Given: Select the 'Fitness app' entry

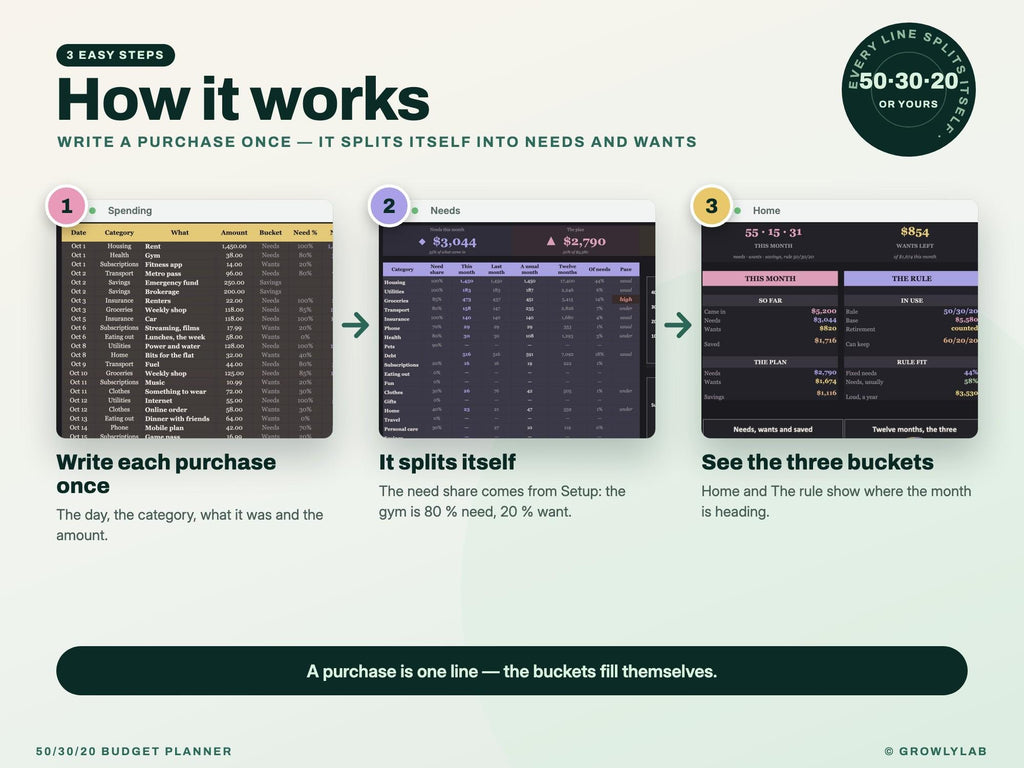Looking at the screenshot, I should [x=163, y=264].
